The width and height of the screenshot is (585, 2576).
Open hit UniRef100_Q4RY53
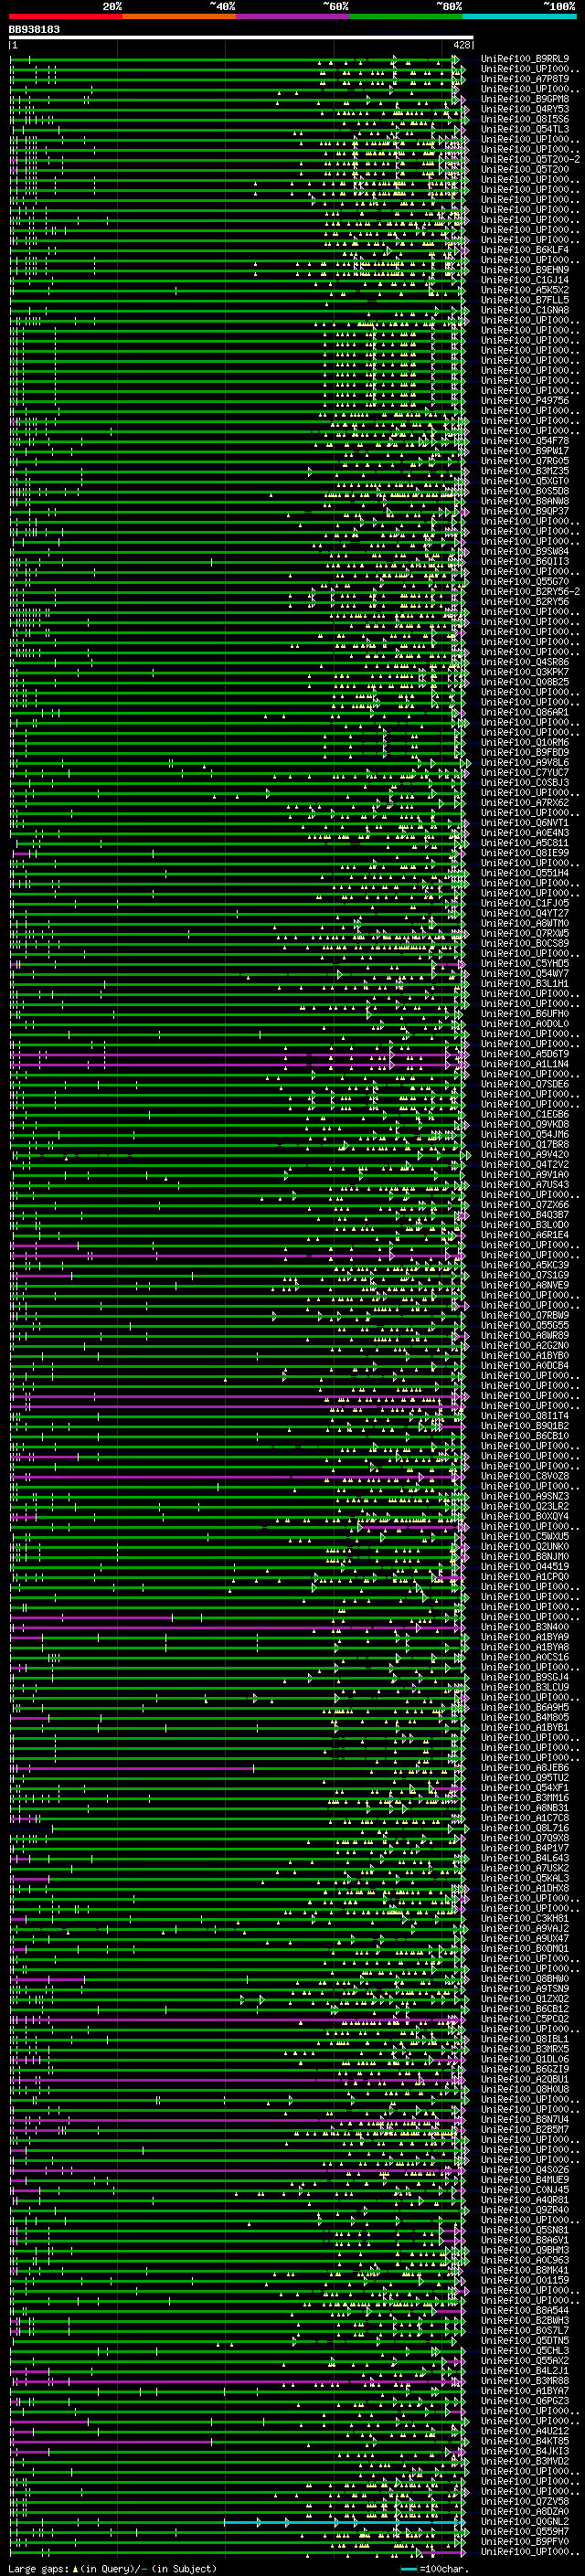[x=525, y=109]
